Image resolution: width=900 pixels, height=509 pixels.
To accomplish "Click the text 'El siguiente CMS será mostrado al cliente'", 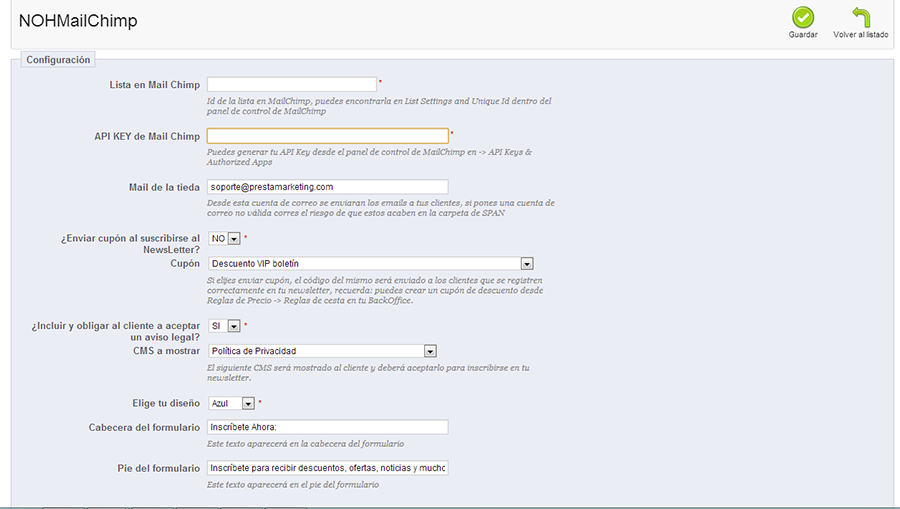I will pos(368,372).
